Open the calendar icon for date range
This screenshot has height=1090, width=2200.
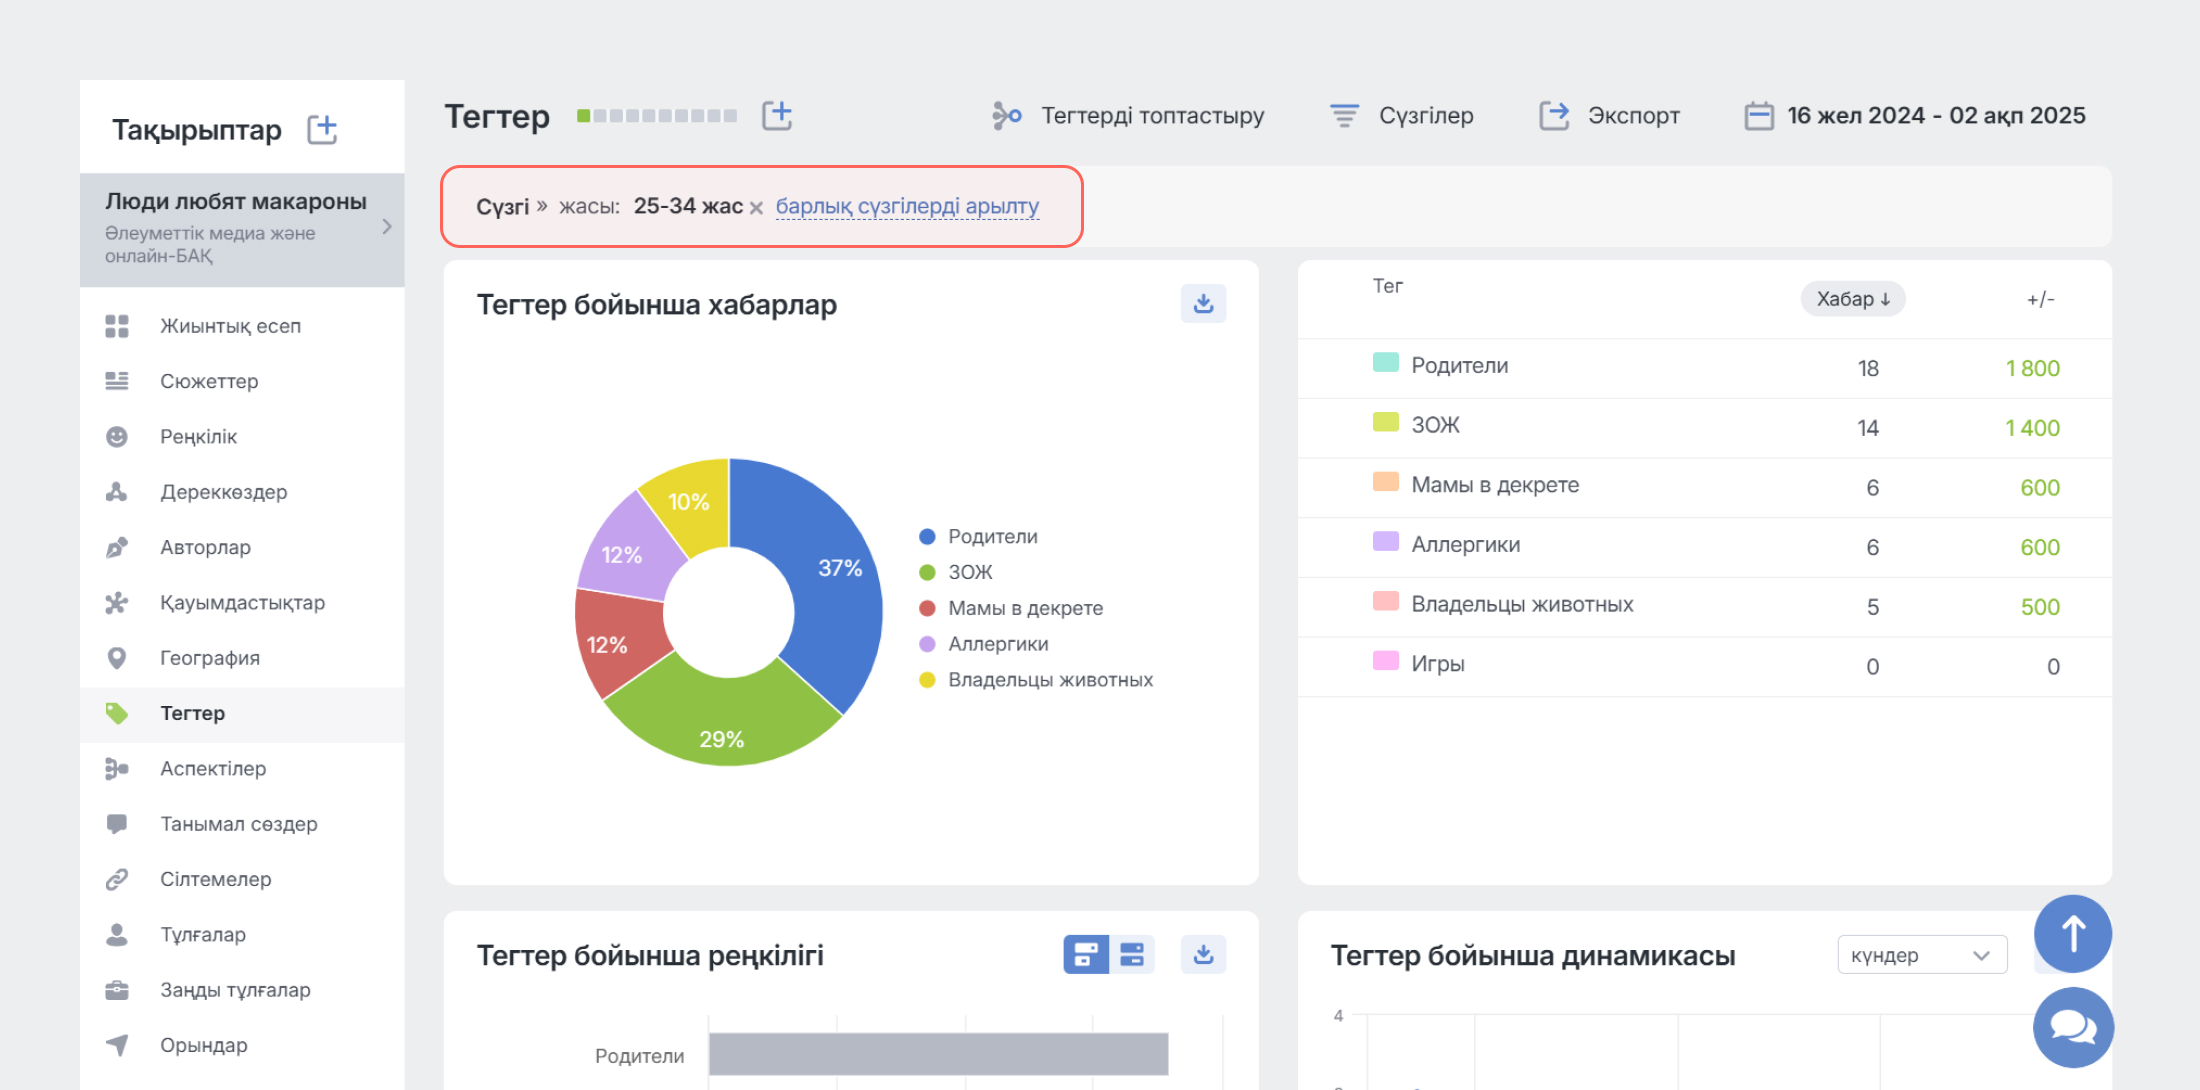(x=1759, y=116)
